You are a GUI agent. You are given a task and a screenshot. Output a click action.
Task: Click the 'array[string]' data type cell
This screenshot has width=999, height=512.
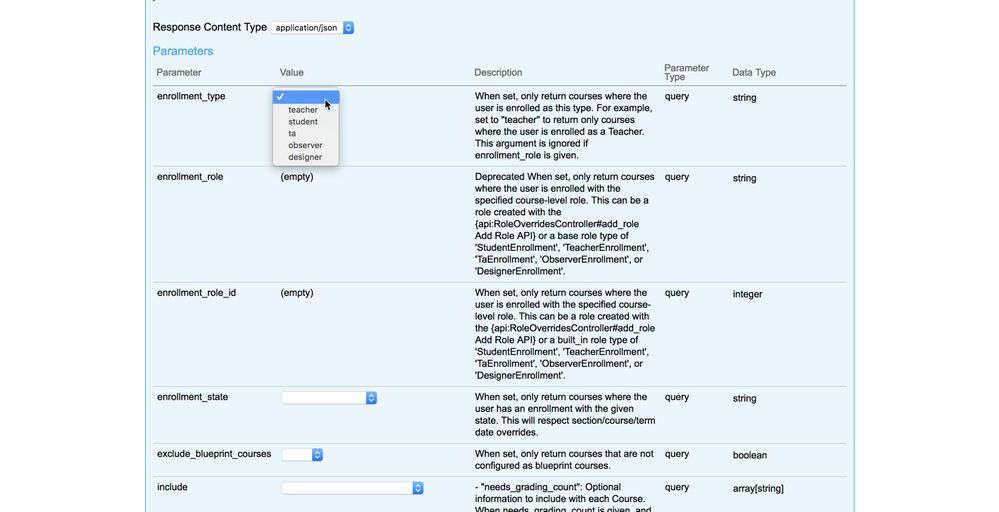(758, 488)
